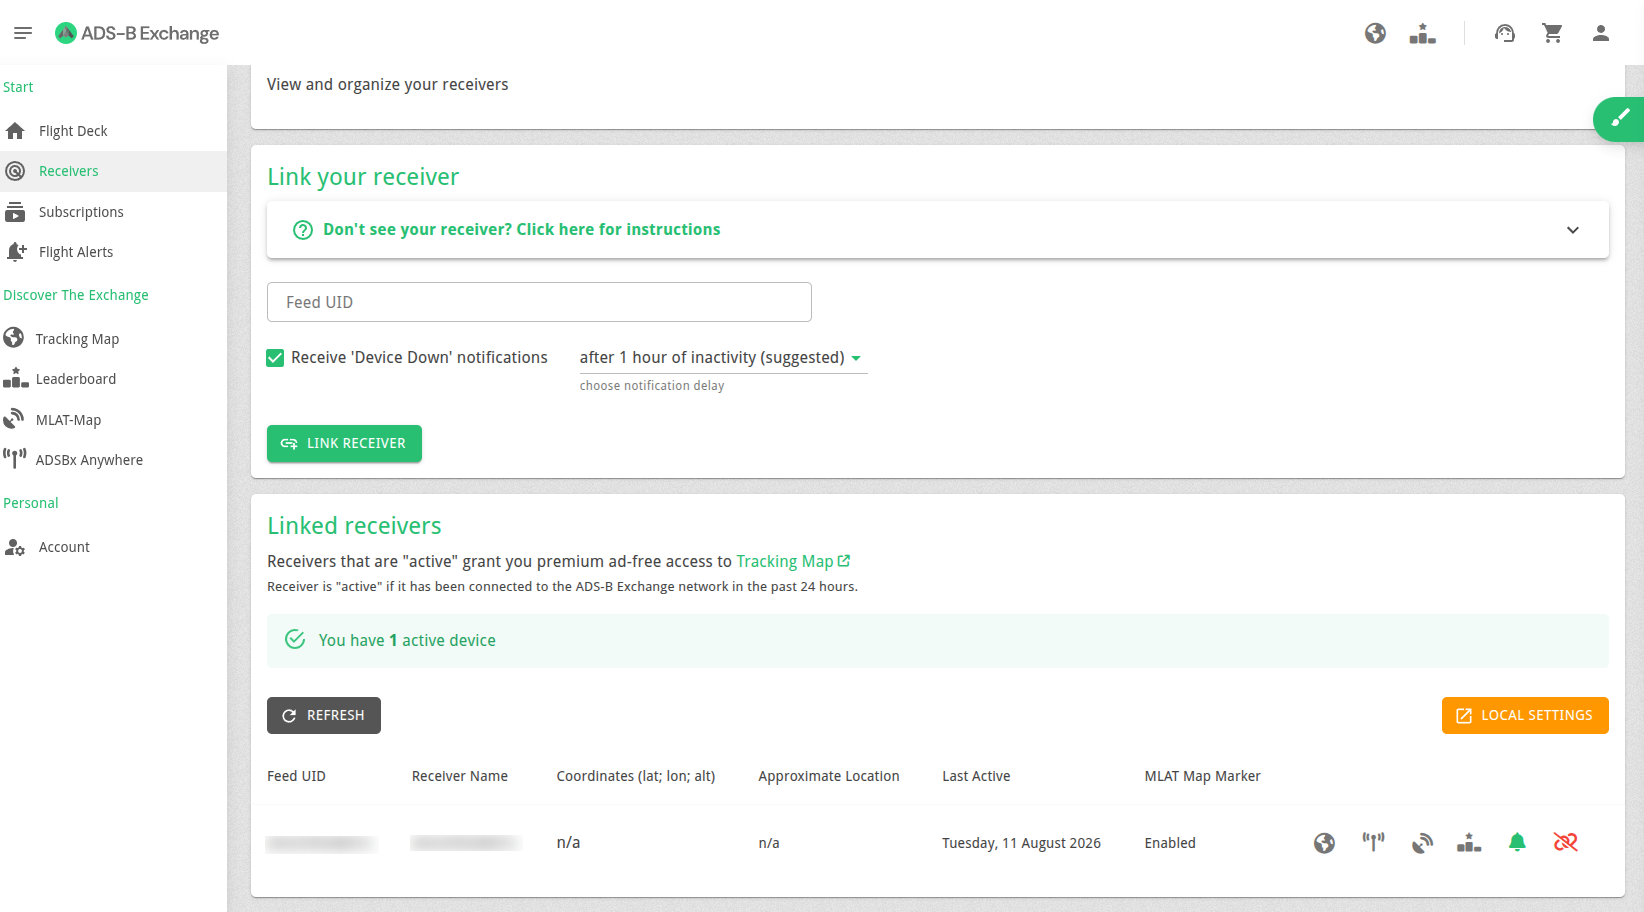
Task: Open Subscriptions from the sidebar
Action: [113, 212]
